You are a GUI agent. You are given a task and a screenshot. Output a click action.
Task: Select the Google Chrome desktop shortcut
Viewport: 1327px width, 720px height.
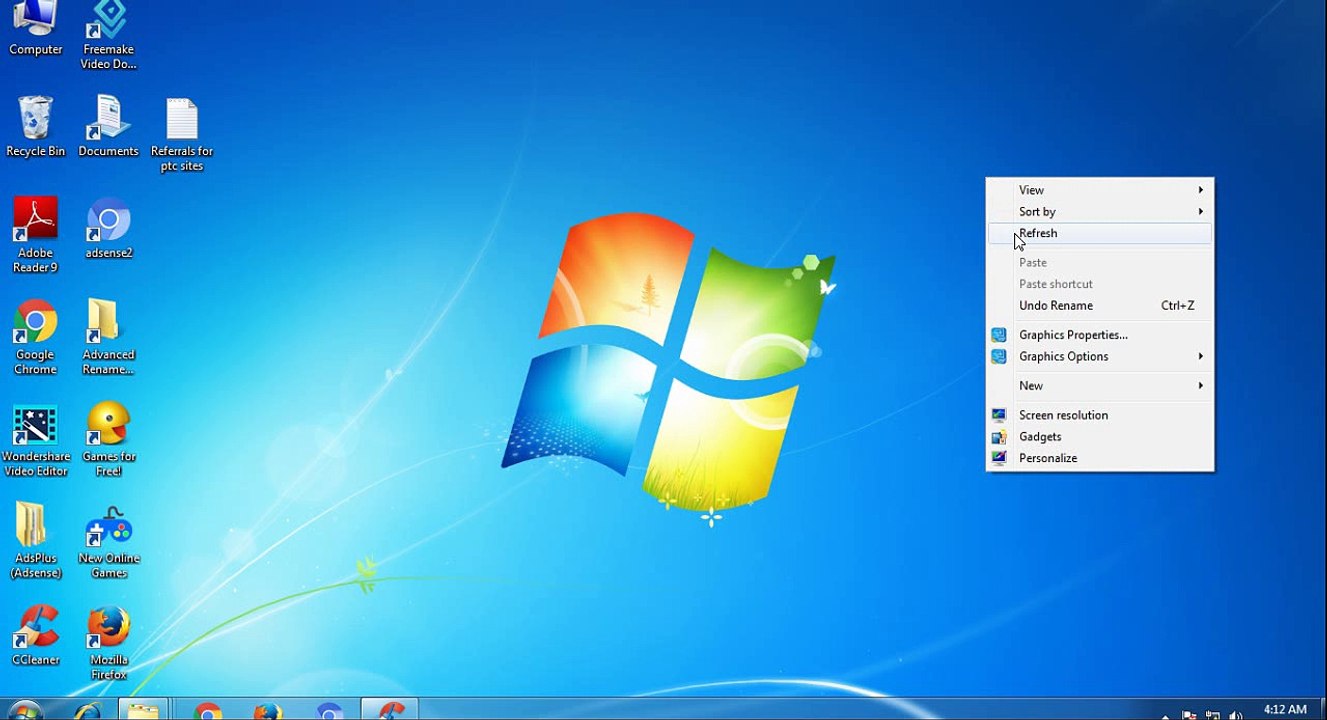click(x=35, y=337)
